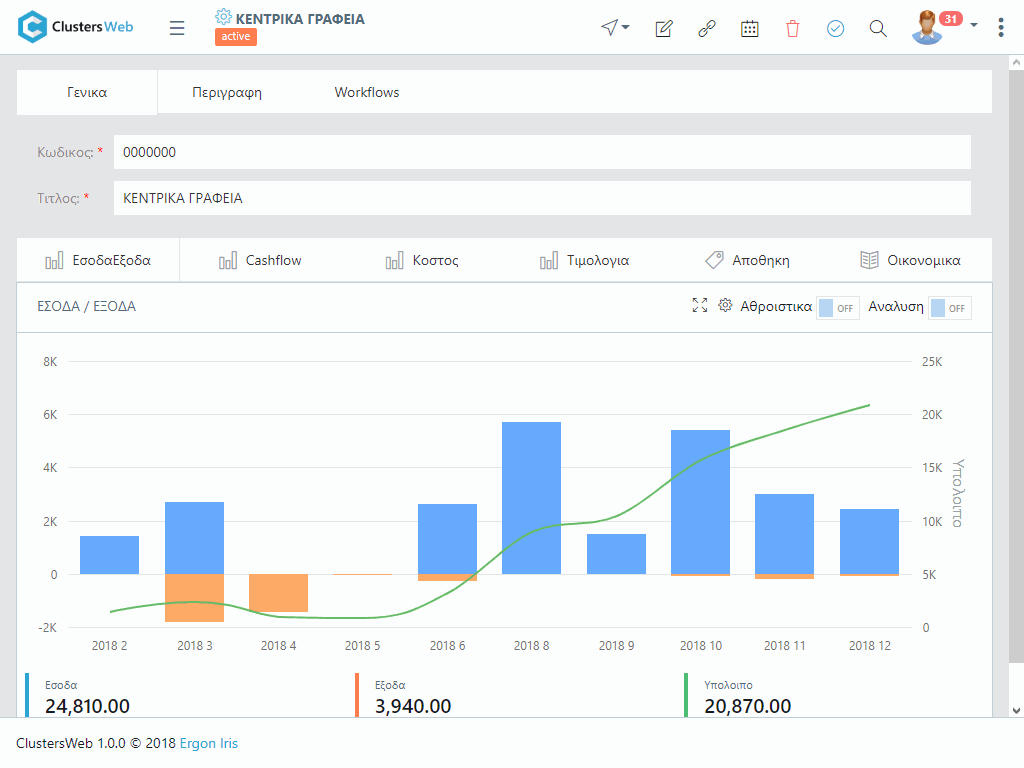This screenshot has width=1024, height=768.
Task: Click the link chain icon
Action: click(707, 28)
